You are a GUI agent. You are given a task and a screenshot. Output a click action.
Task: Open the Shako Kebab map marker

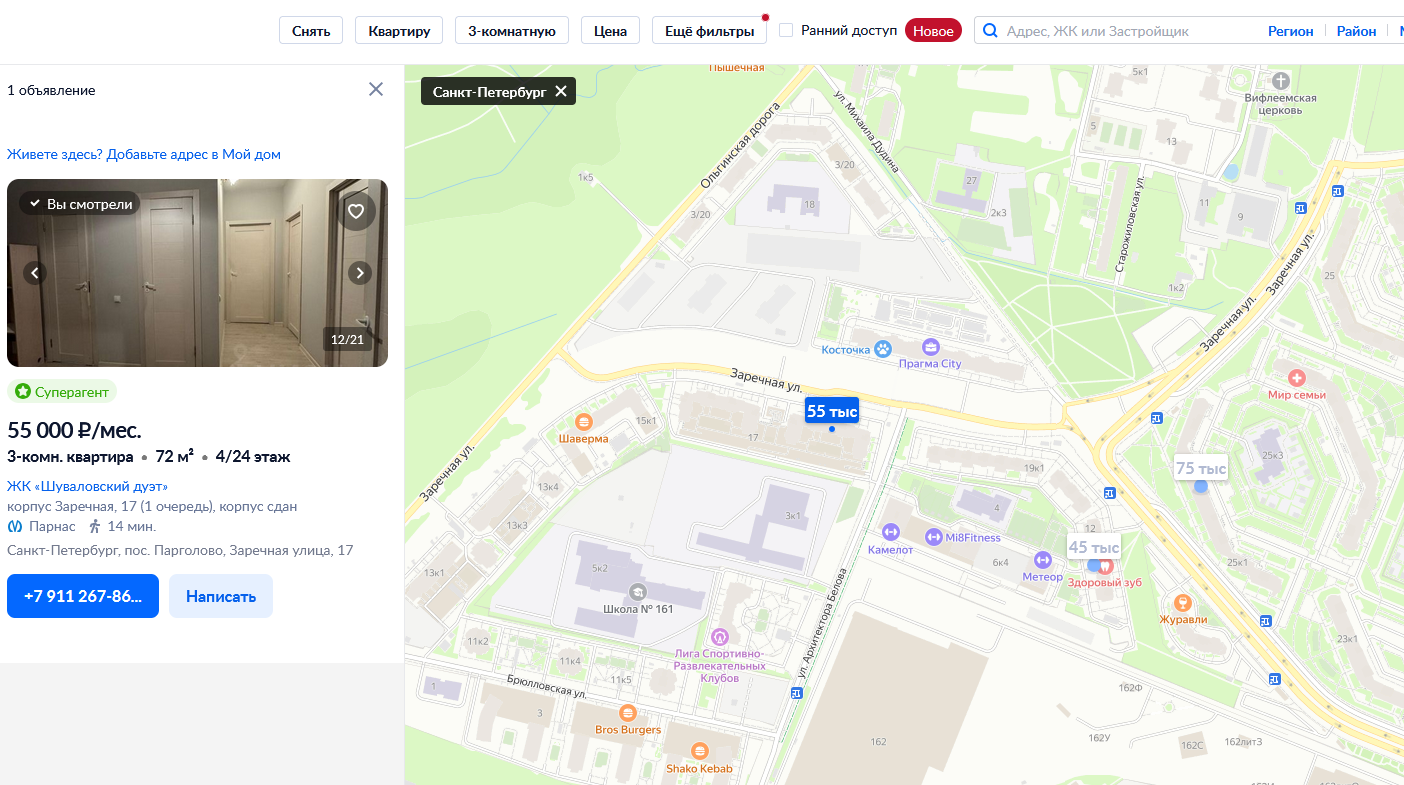(700, 751)
